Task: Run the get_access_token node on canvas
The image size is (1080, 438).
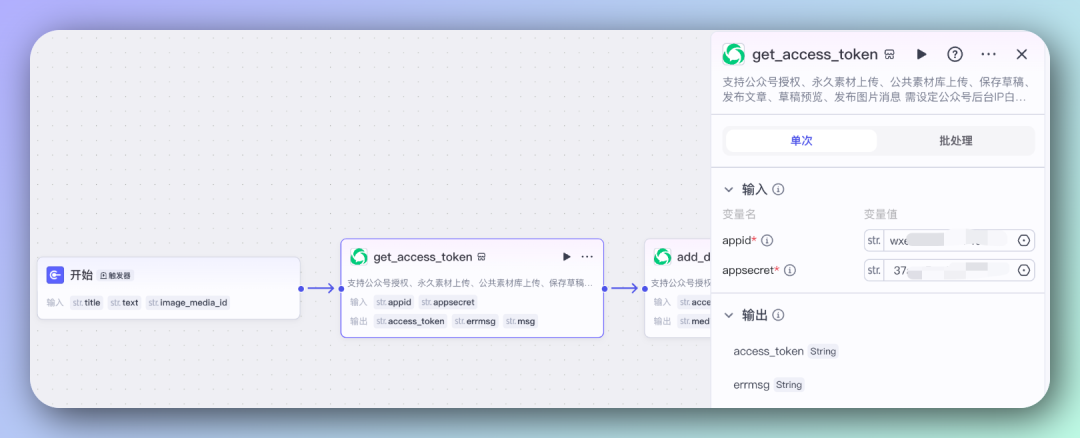Action: pyautogui.click(x=566, y=257)
